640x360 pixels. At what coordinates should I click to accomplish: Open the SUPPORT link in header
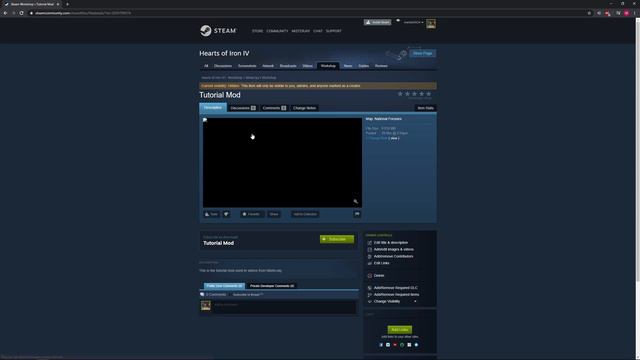click(333, 31)
